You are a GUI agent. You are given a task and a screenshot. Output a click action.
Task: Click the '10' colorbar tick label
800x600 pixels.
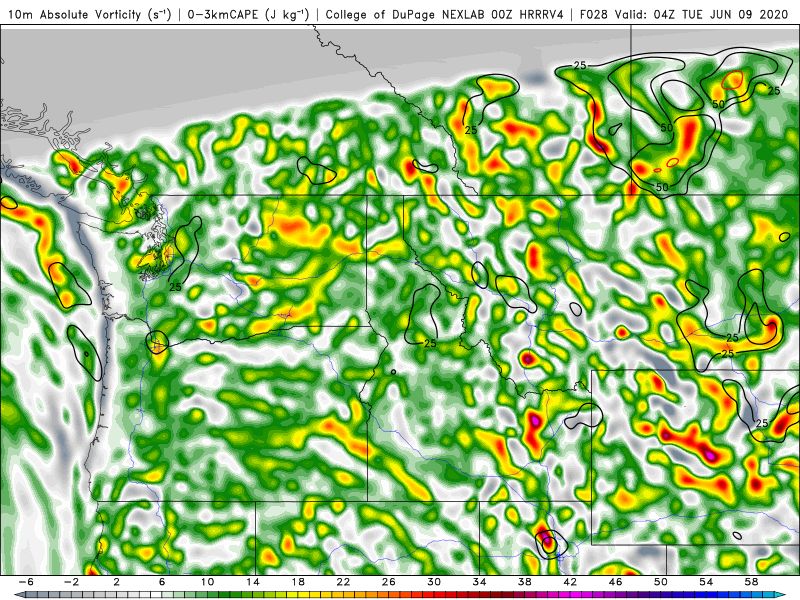(x=207, y=582)
